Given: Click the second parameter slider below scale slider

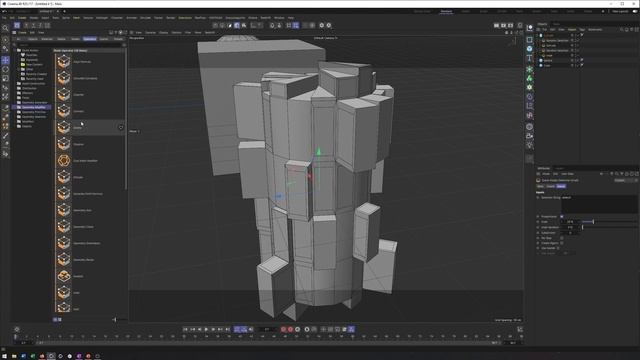Looking at the screenshot, I should click(x=609, y=227).
